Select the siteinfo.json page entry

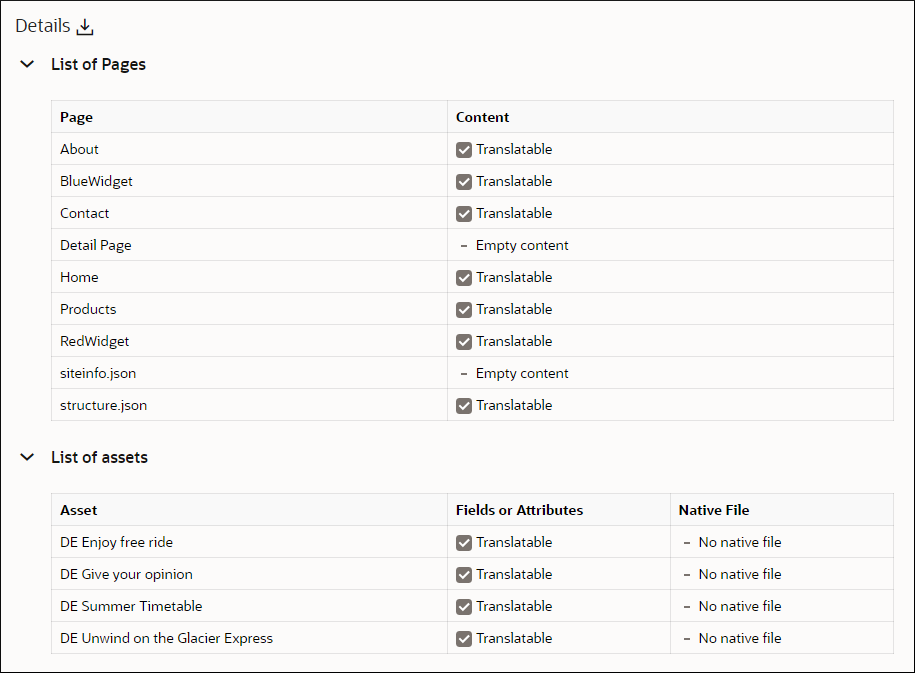tap(98, 373)
